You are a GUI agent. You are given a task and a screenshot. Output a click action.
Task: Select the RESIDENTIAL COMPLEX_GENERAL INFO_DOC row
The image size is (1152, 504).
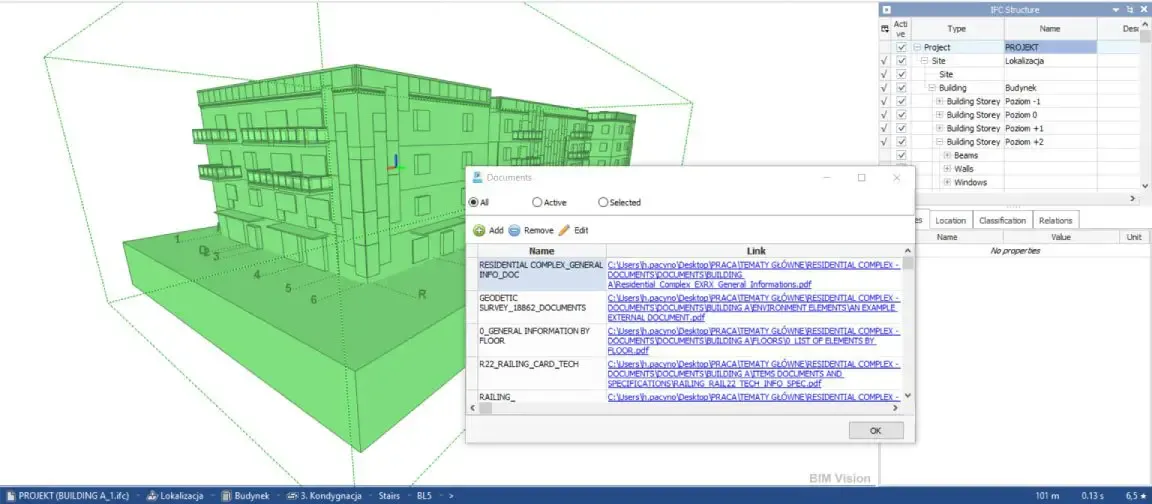click(541, 274)
